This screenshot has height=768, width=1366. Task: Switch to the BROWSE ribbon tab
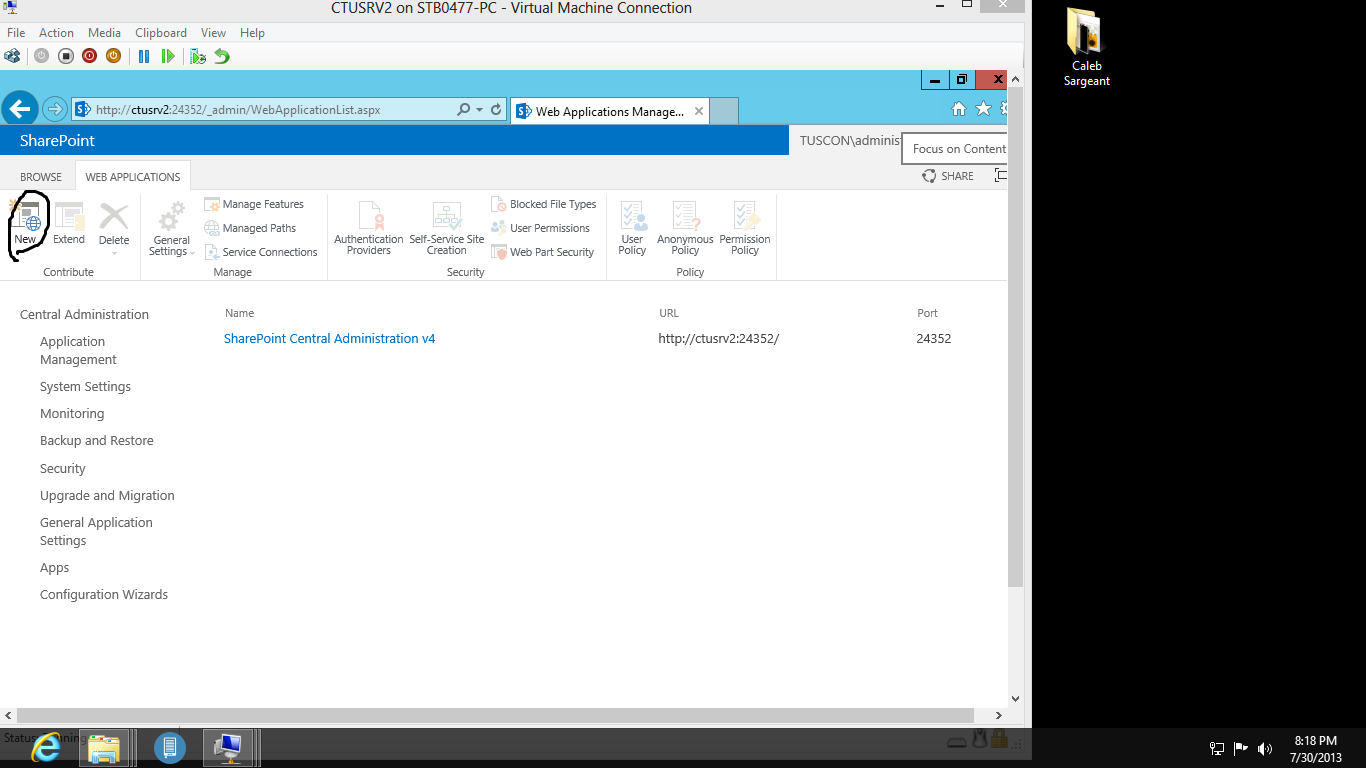click(x=41, y=177)
